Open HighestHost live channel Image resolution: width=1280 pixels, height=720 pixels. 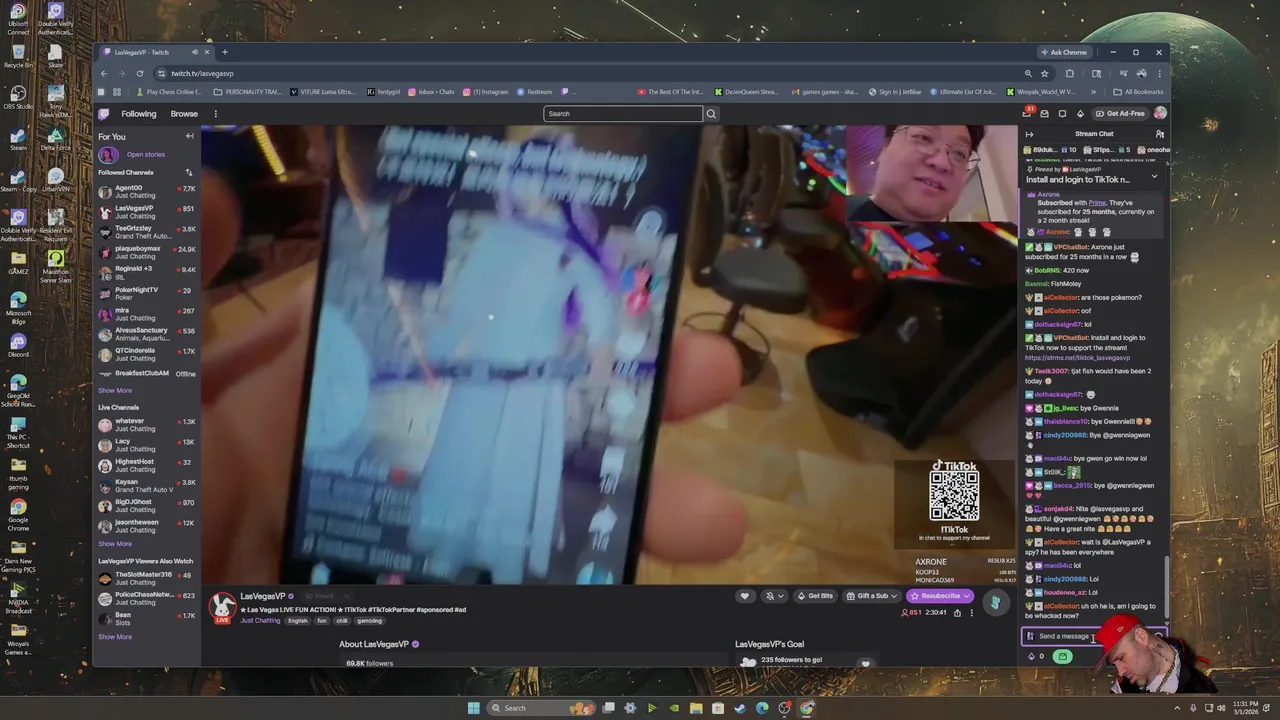click(146, 465)
